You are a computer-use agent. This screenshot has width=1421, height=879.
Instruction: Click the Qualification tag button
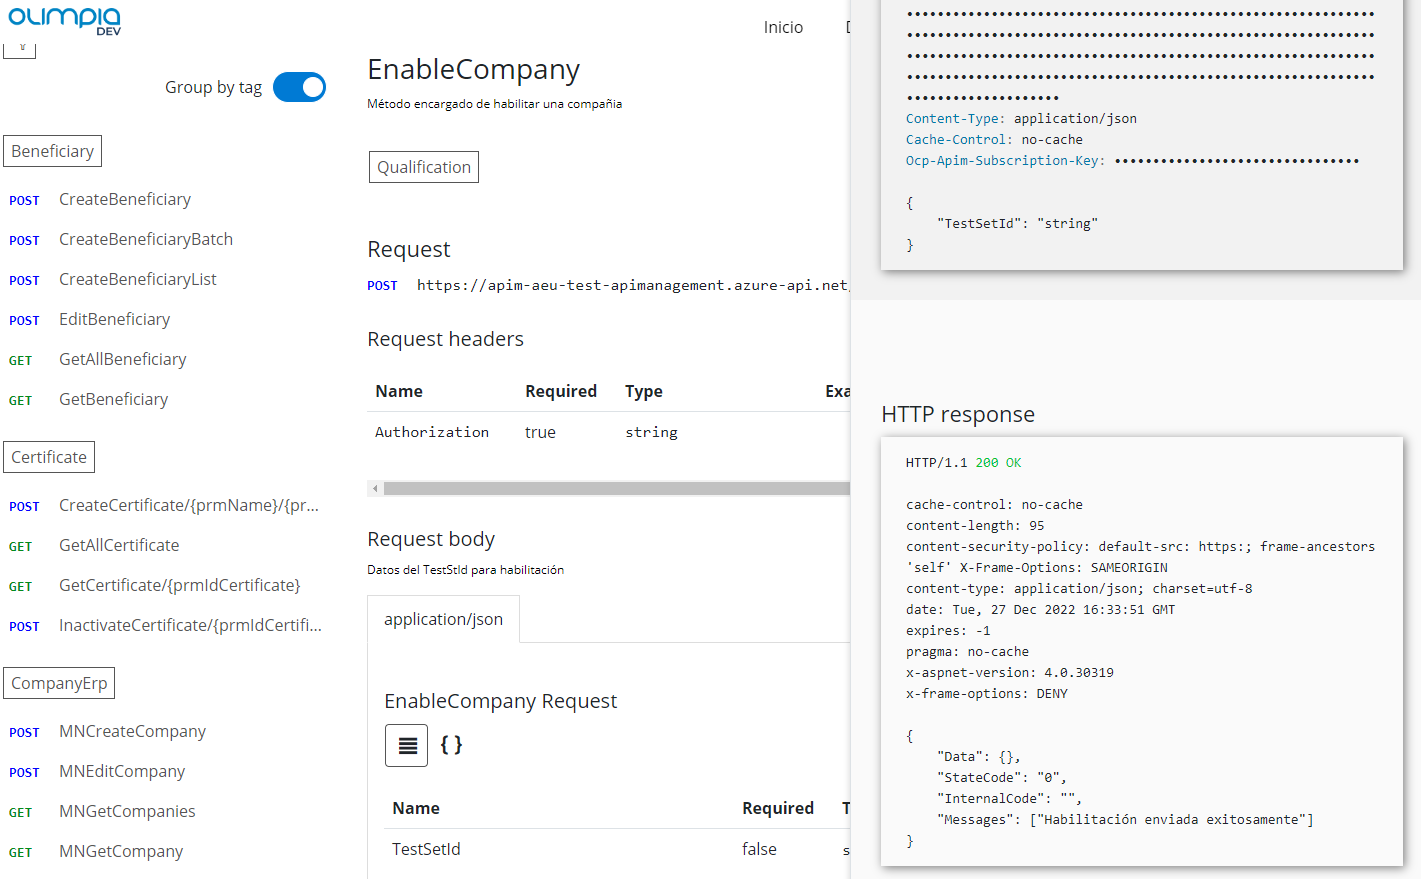pyautogui.click(x=424, y=167)
